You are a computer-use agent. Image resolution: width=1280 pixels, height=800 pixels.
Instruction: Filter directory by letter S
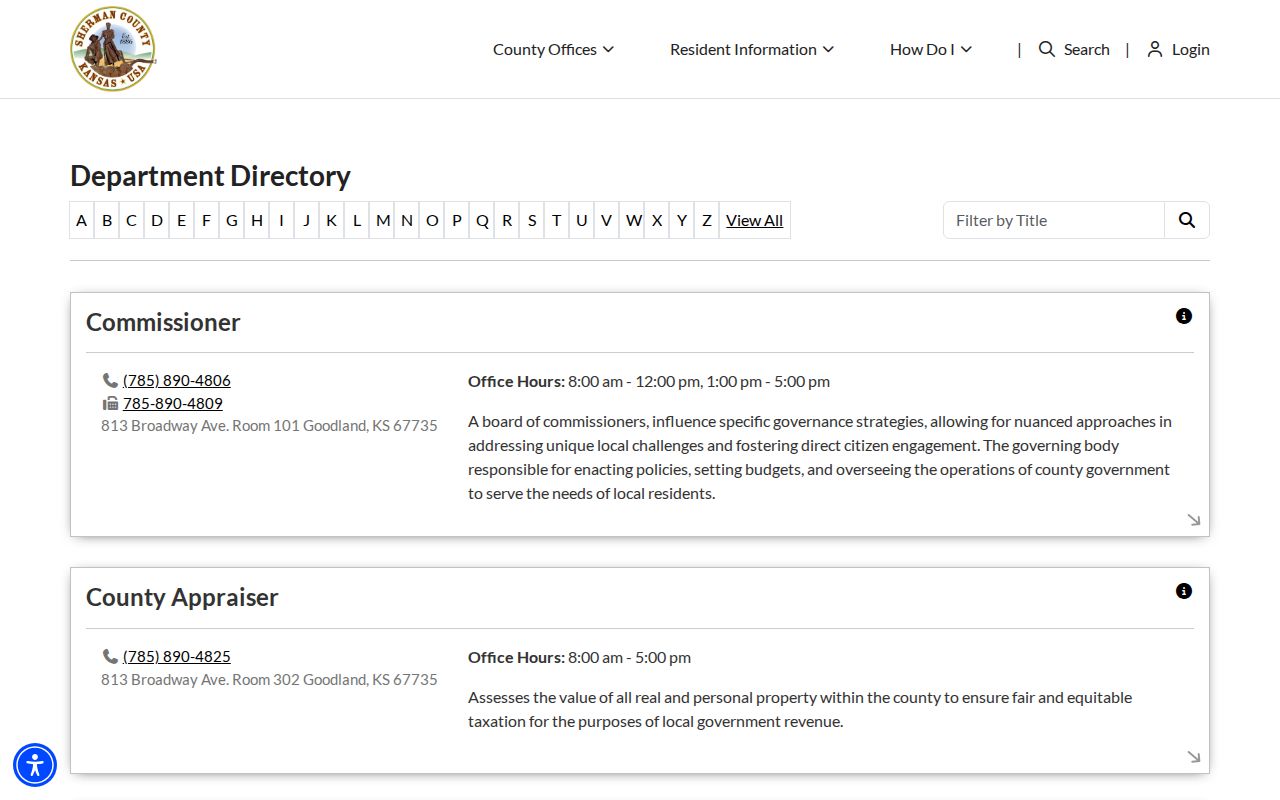pyautogui.click(x=532, y=220)
